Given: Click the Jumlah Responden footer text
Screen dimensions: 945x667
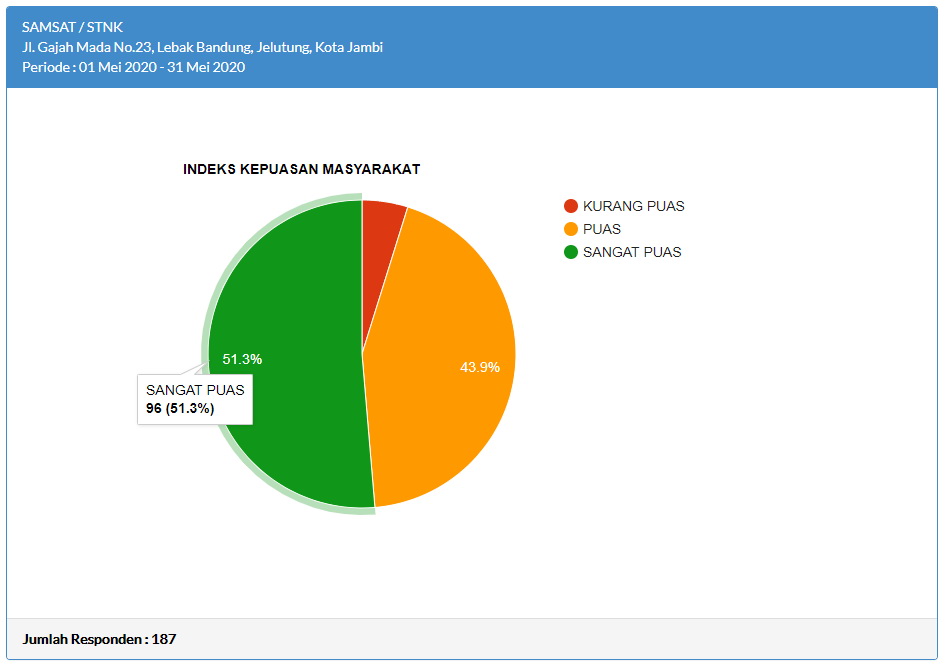Looking at the screenshot, I should pos(99,639).
